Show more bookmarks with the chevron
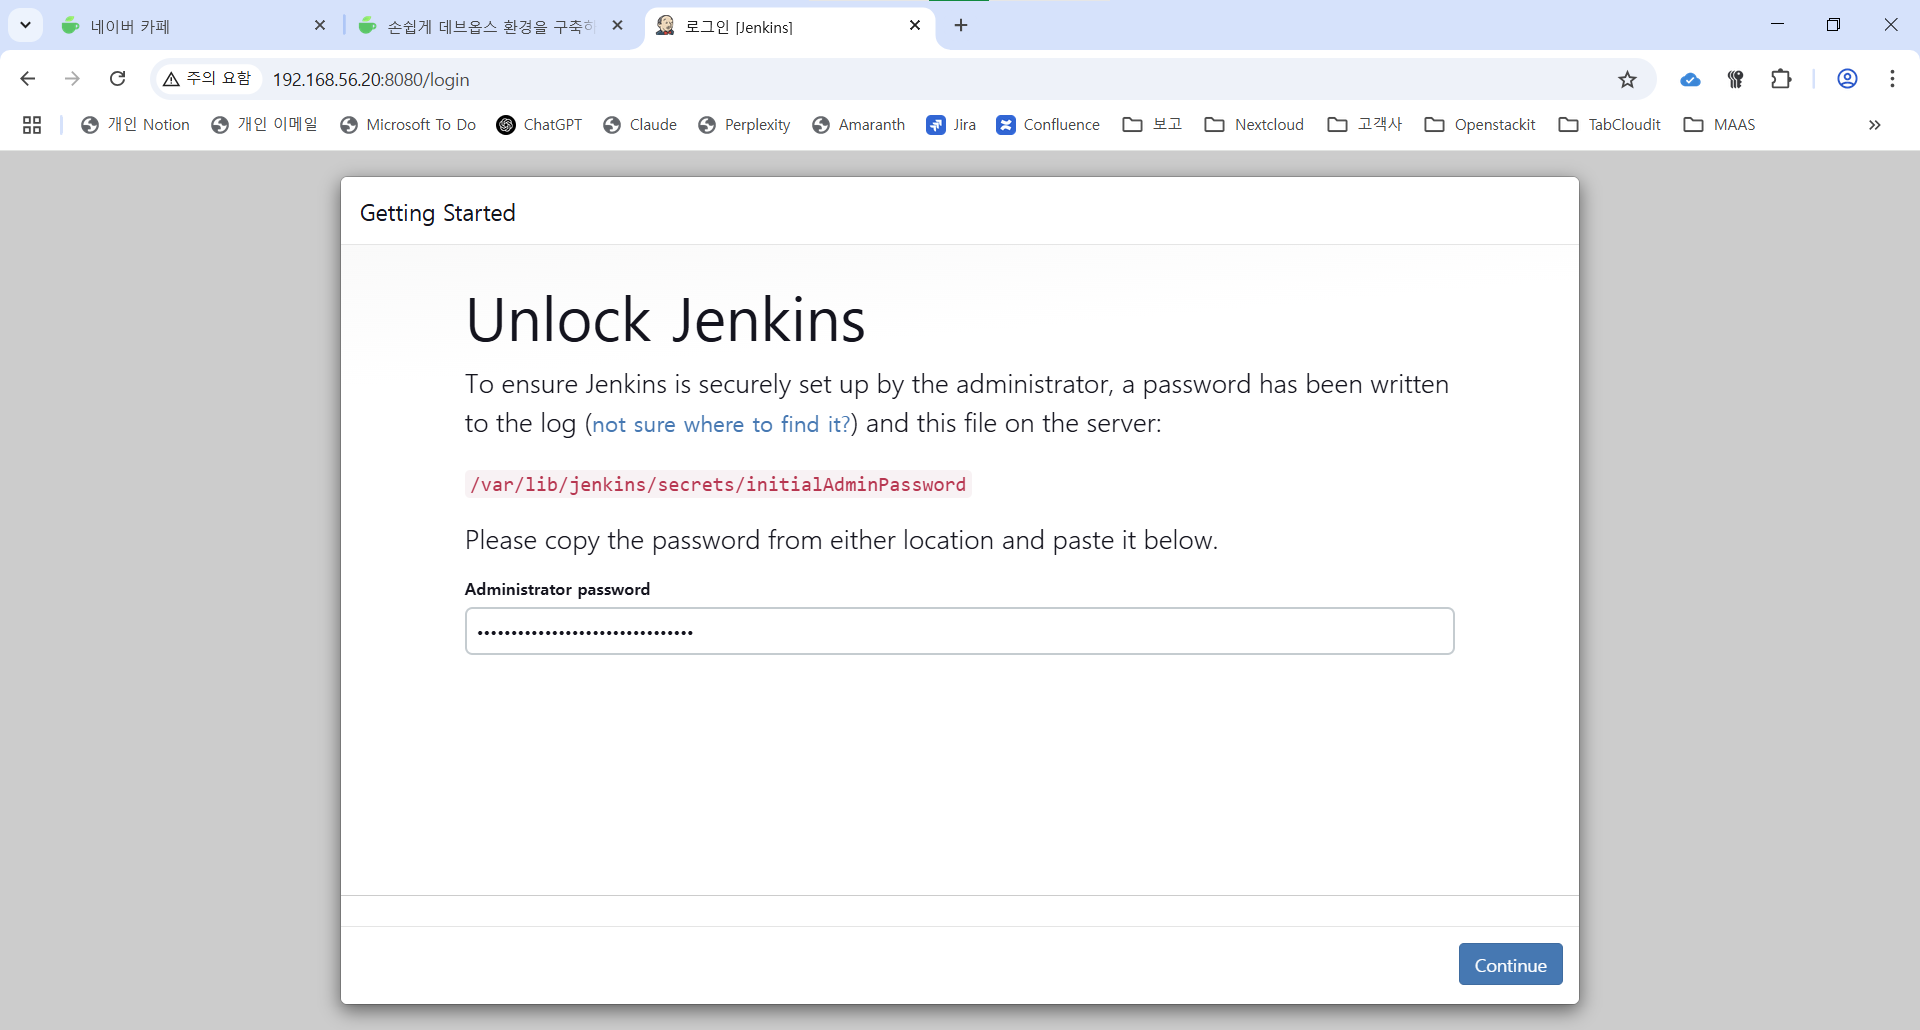The image size is (1920, 1030). (x=1874, y=125)
